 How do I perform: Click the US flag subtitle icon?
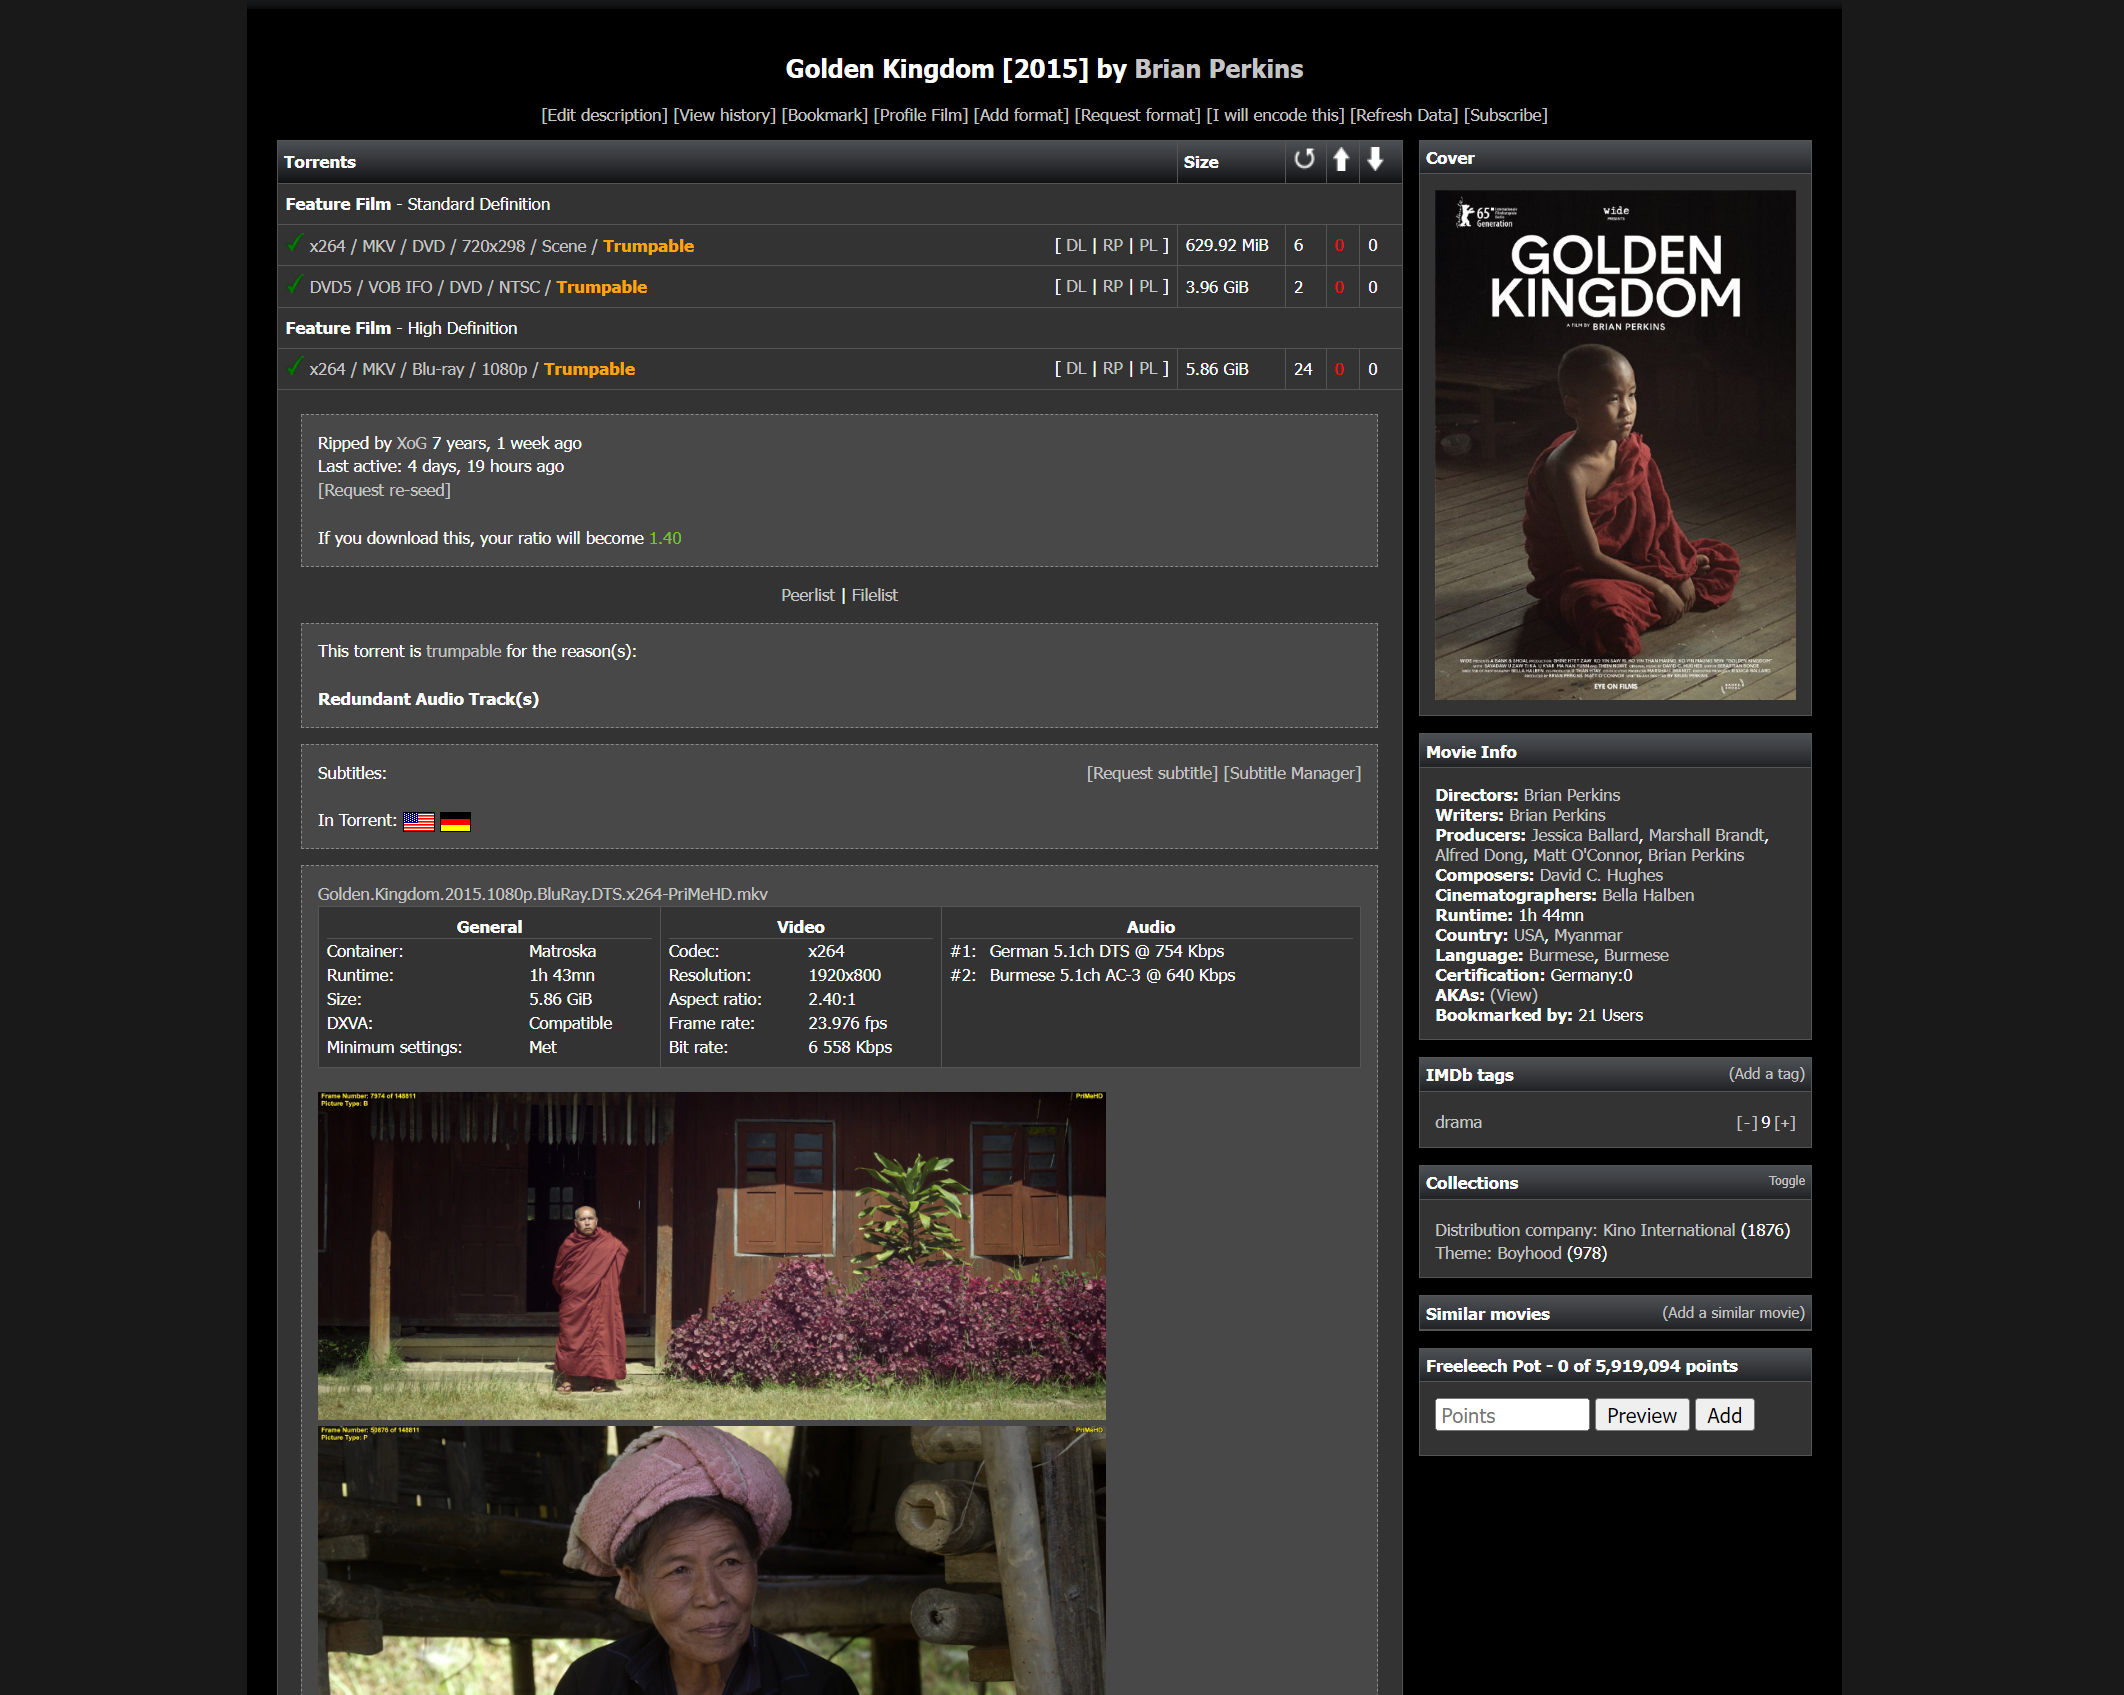418,822
